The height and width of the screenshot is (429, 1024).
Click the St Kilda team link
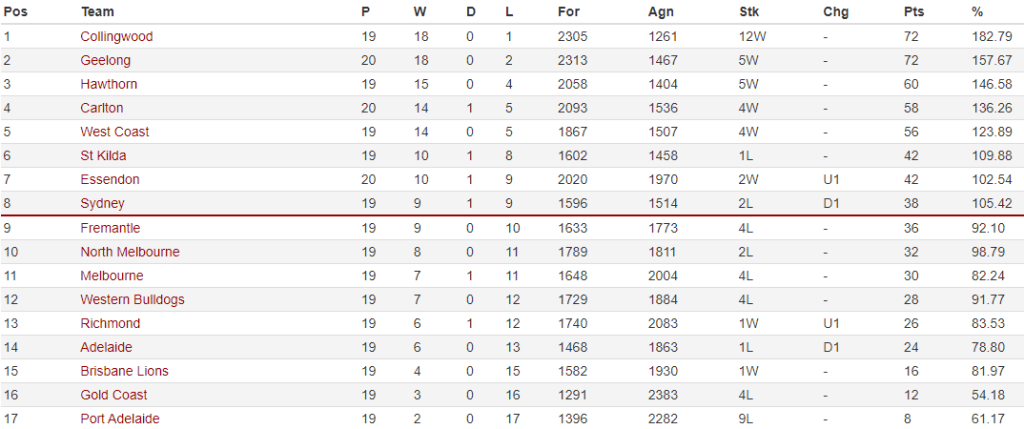103,156
